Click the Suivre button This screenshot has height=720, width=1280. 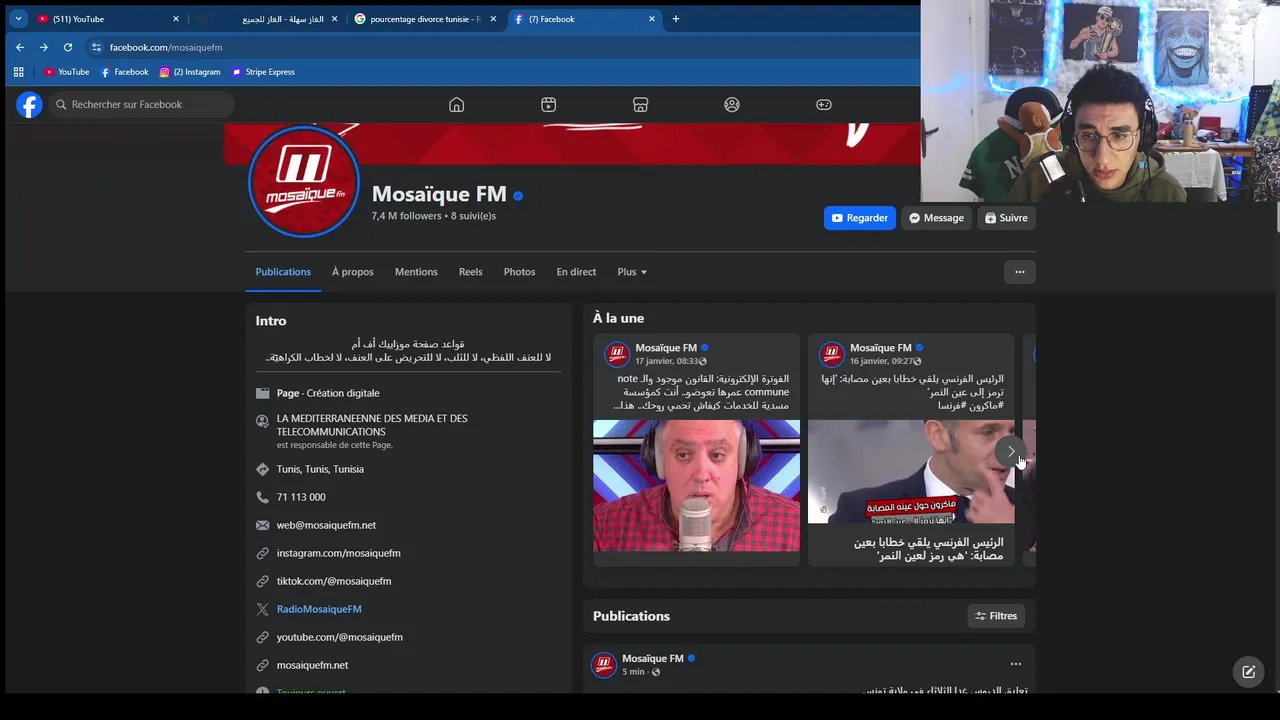[1006, 218]
